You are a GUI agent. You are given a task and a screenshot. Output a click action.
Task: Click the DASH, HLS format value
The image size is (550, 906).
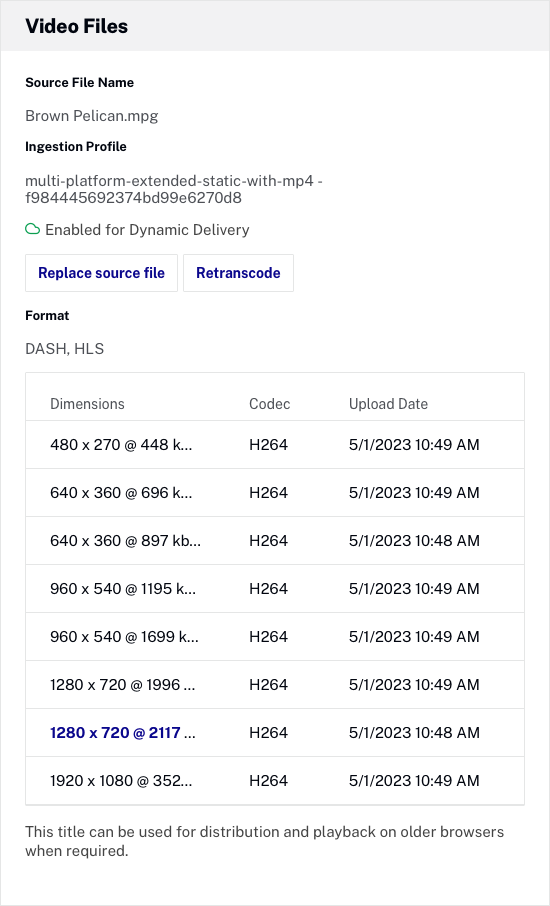(65, 348)
